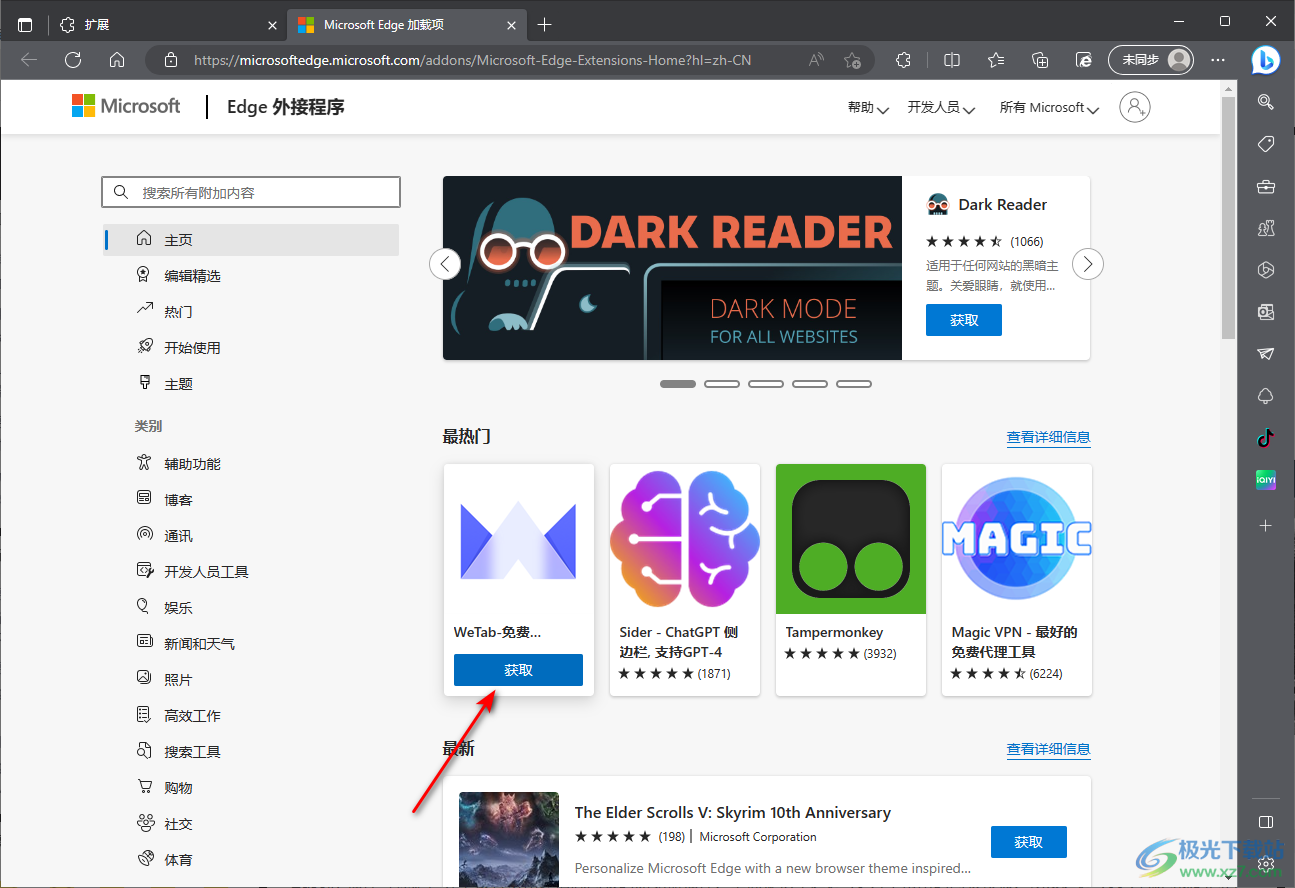Click the Dark Reader banner image
Viewport: 1295px width, 888px height.
tap(673, 268)
